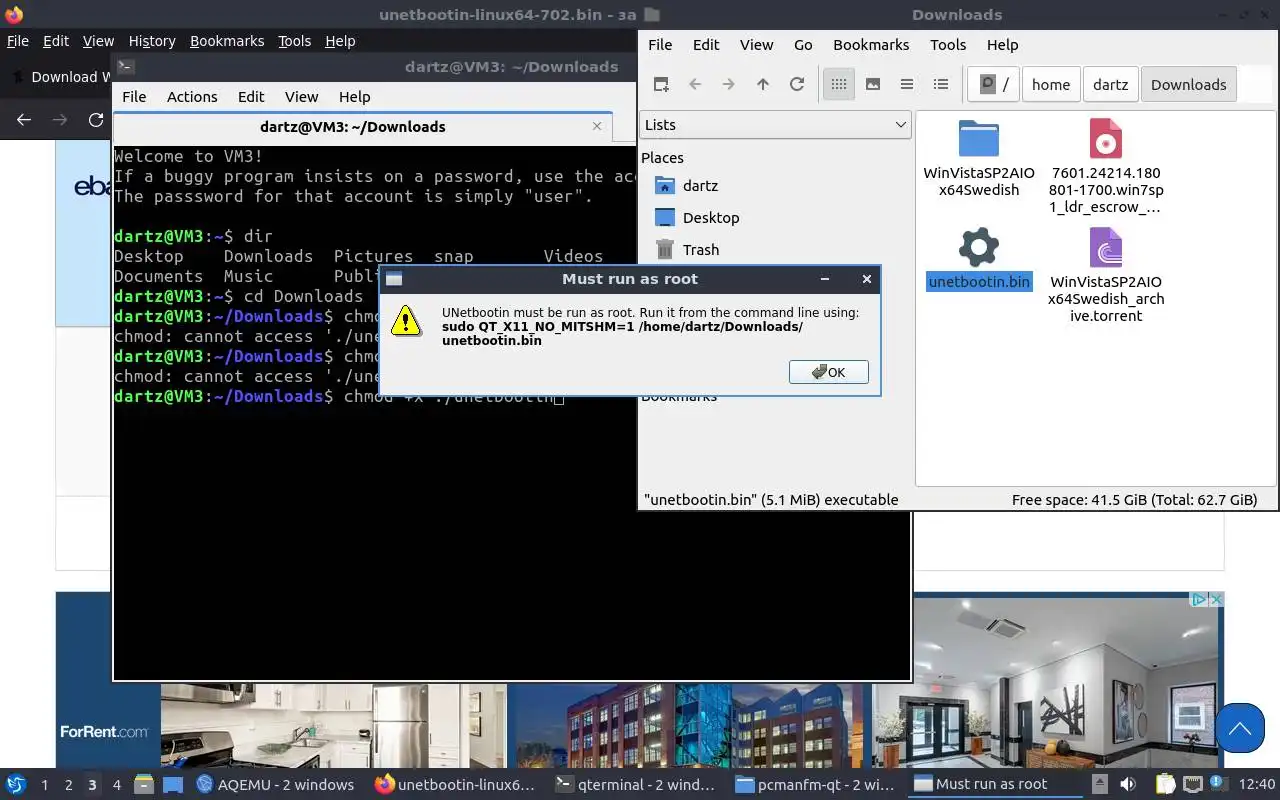
Task: Open unetbootin-linux64 Firefox taskbar entry
Action: tap(455, 785)
